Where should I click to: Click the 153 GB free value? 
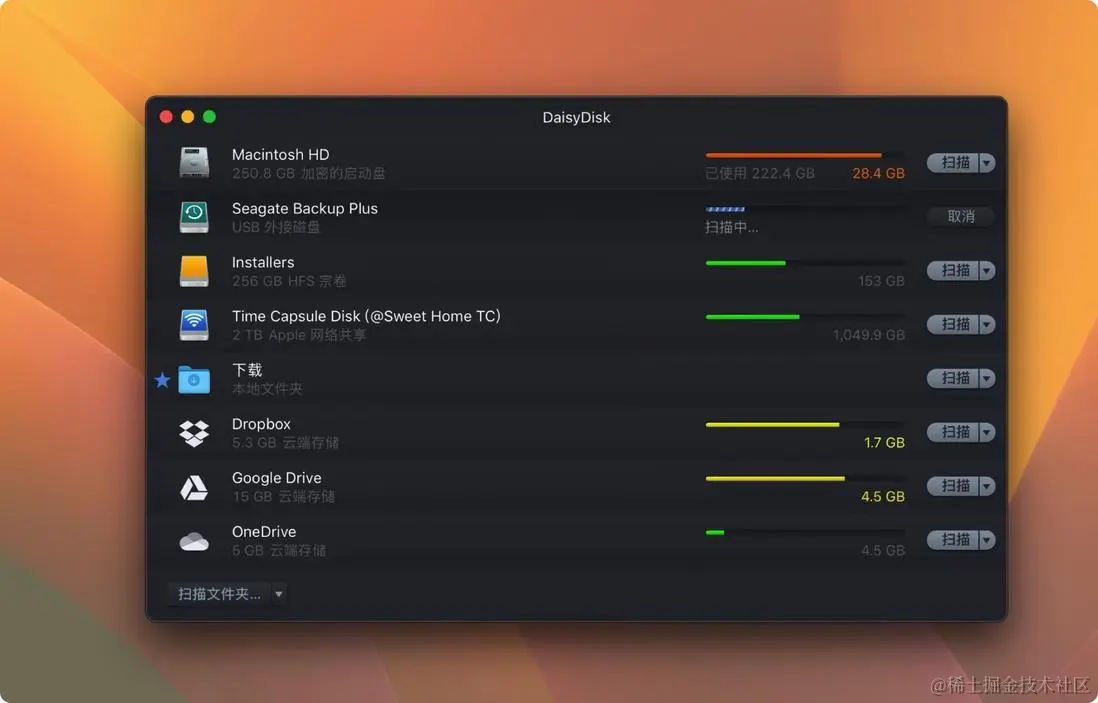(881, 281)
